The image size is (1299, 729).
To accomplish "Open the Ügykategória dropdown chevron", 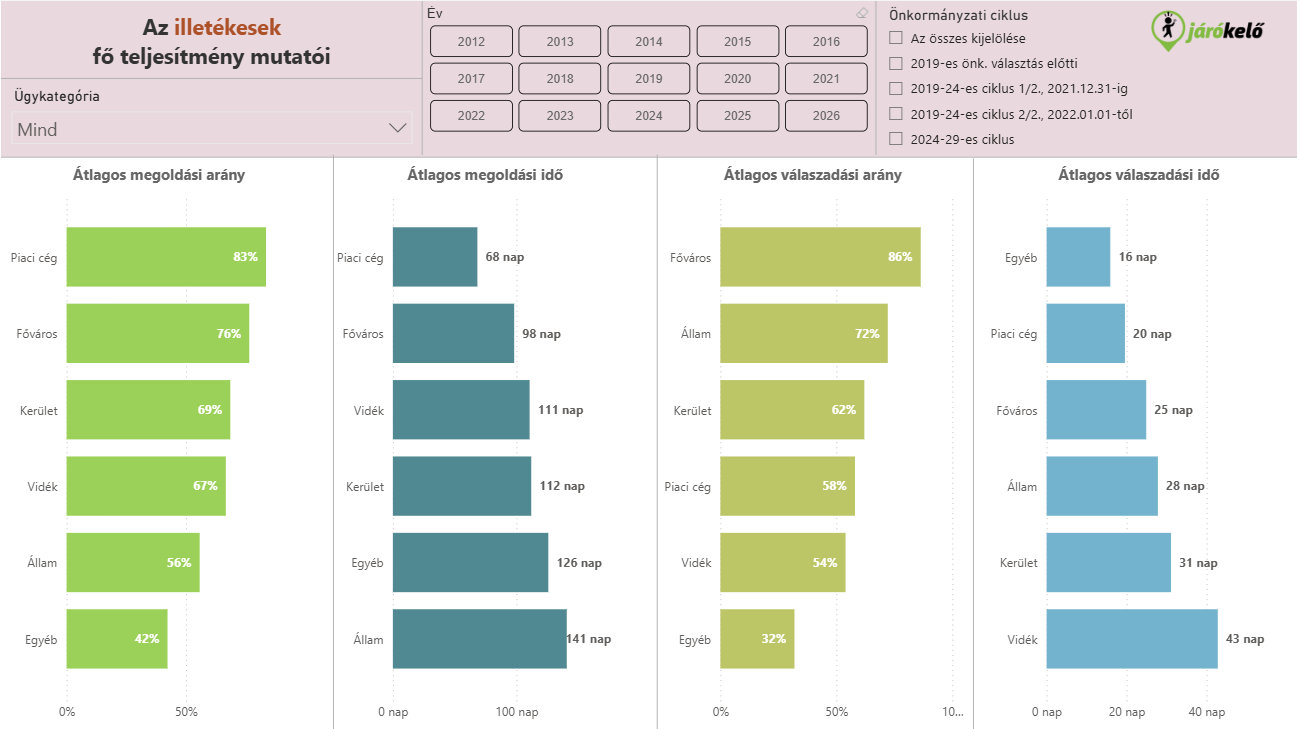I will (x=397, y=128).
